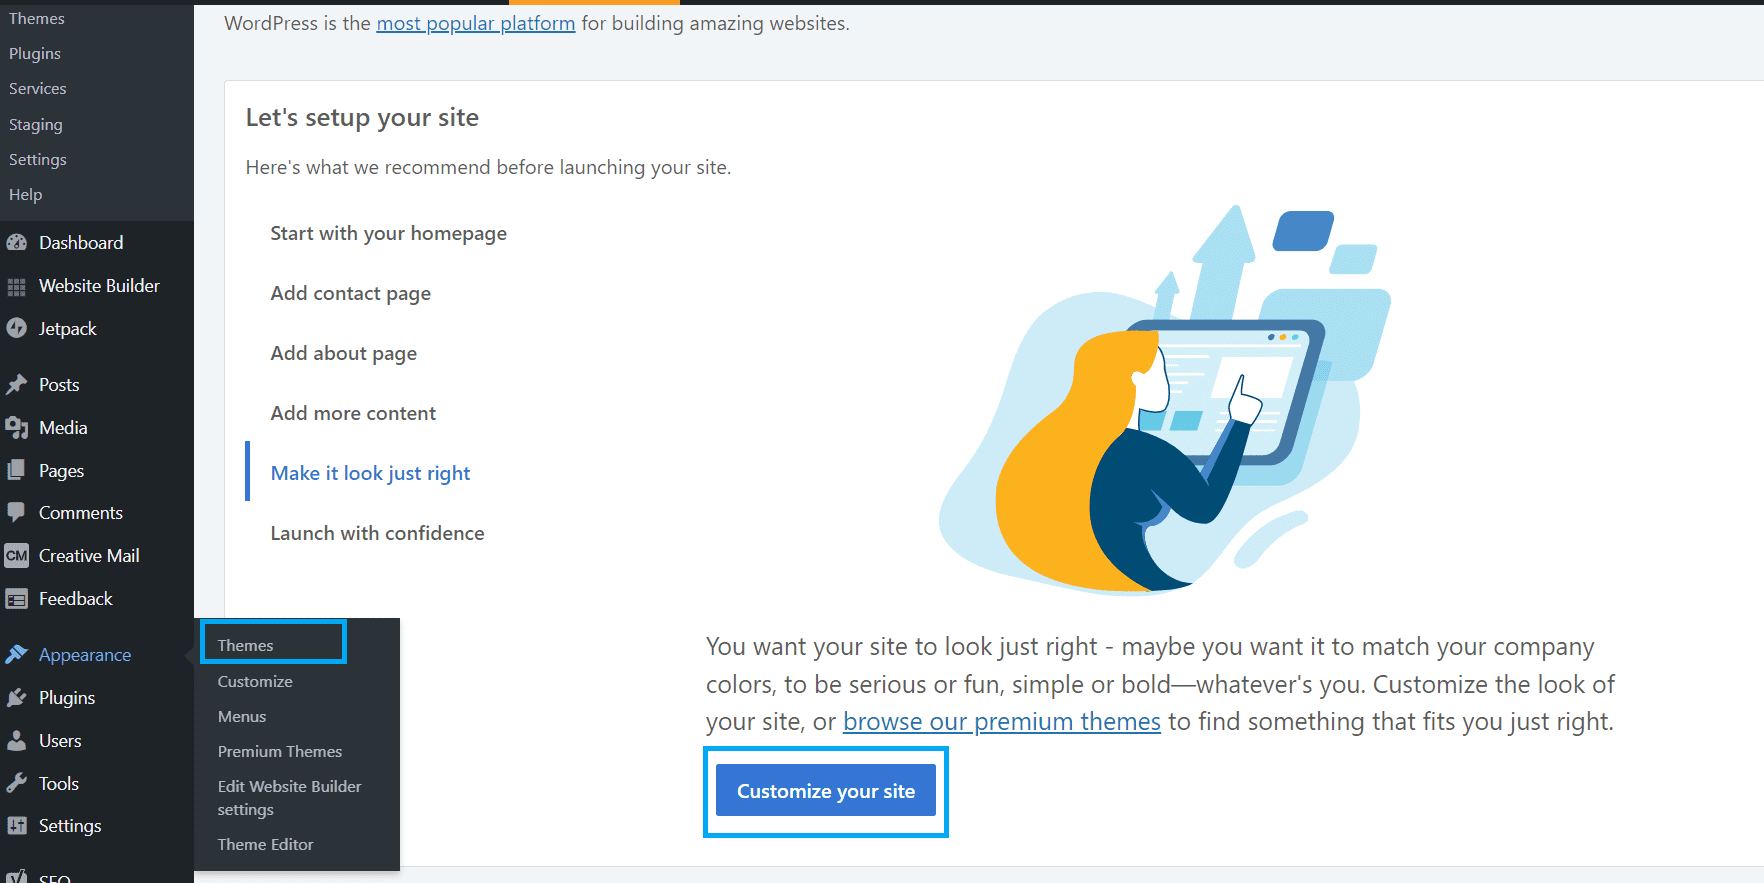
Task: Open the most popular platform link
Action: click(x=476, y=23)
